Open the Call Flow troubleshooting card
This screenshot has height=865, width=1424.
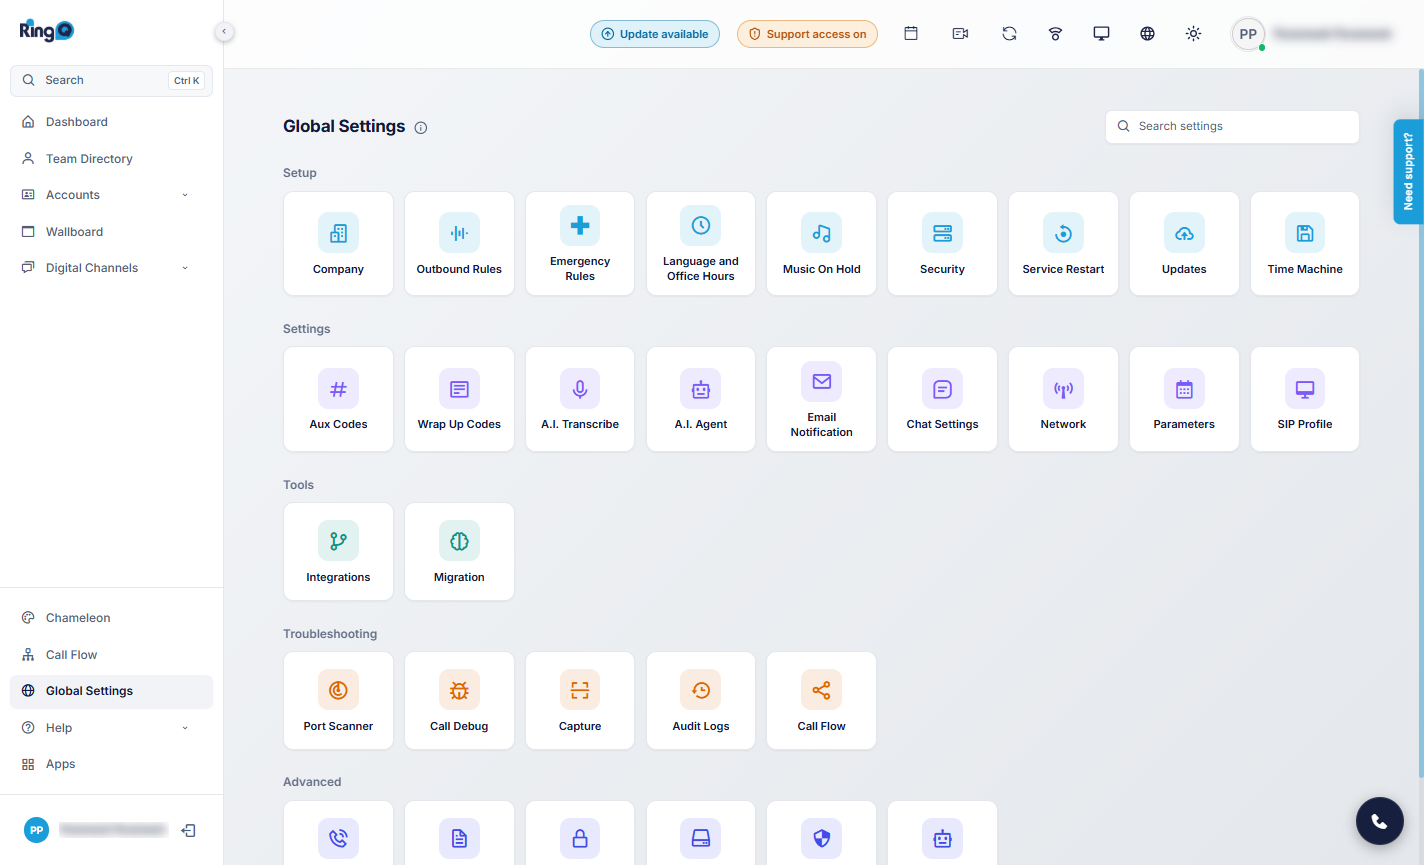[x=822, y=701]
